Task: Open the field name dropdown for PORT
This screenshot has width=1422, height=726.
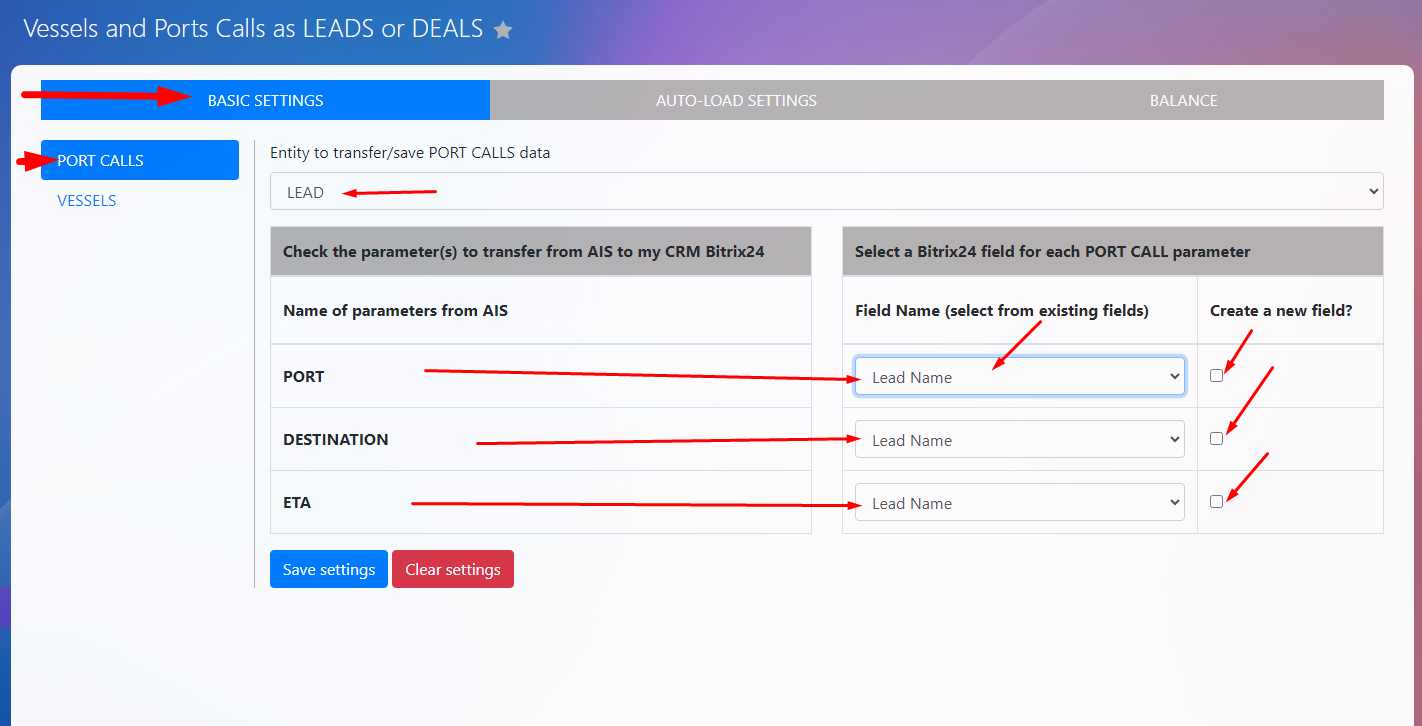Action: coord(1019,377)
